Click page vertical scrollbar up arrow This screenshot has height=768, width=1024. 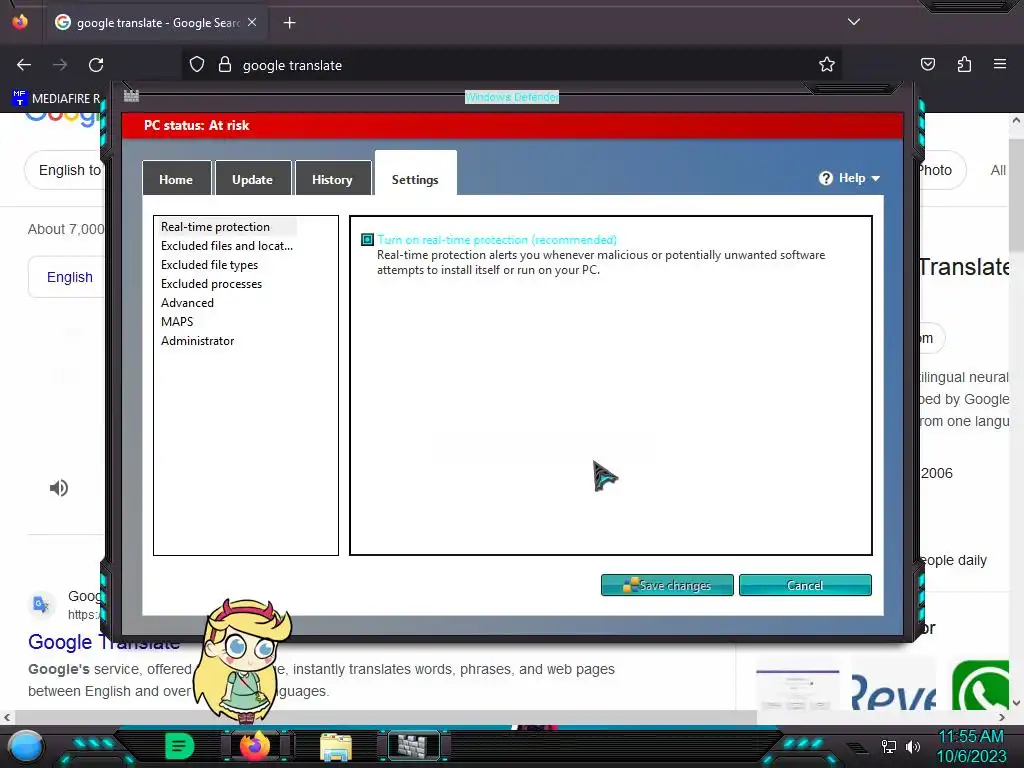[x=1016, y=121]
